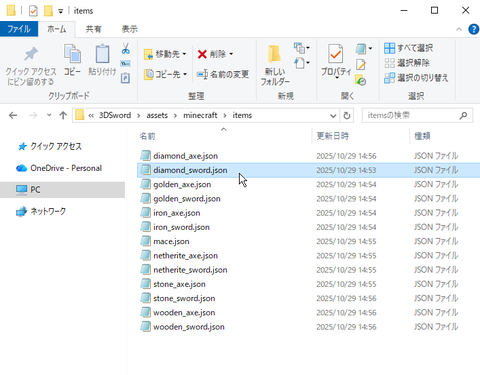Select stone_axe.json file
The height and width of the screenshot is (375, 480).
click(x=179, y=284)
